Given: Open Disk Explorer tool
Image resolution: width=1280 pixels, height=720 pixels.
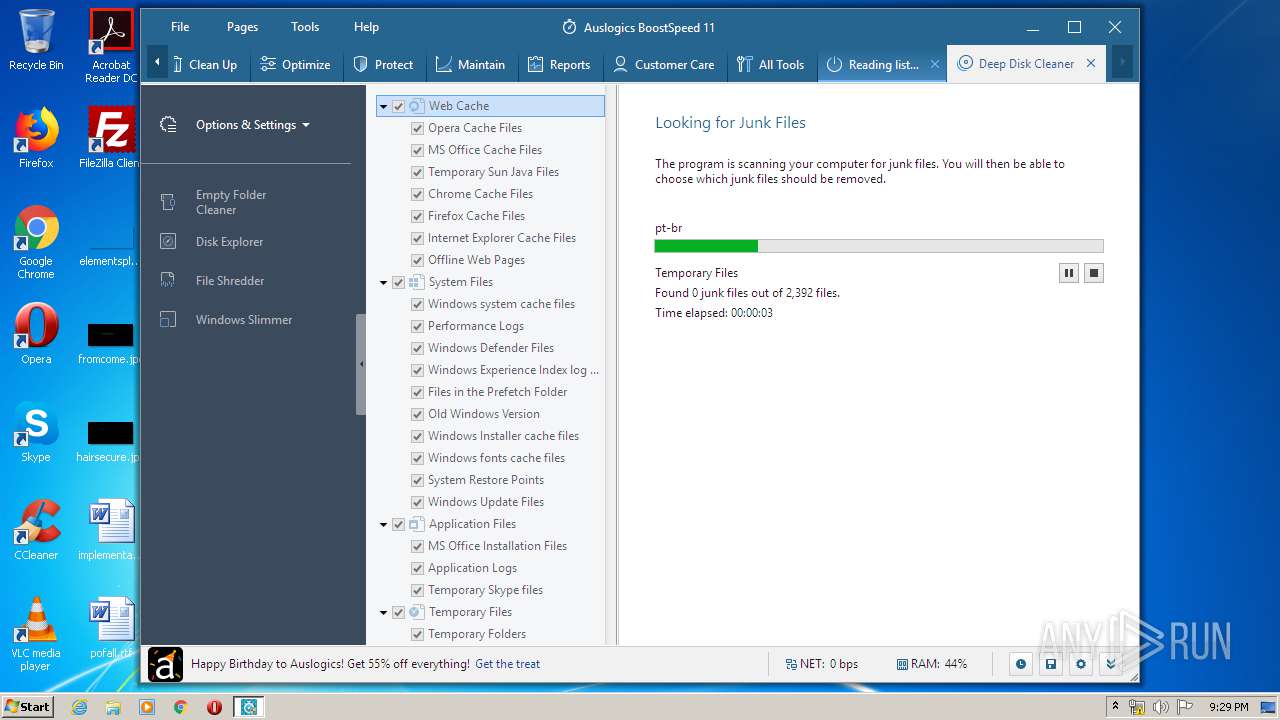Looking at the screenshot, I should tap(229, 241).
